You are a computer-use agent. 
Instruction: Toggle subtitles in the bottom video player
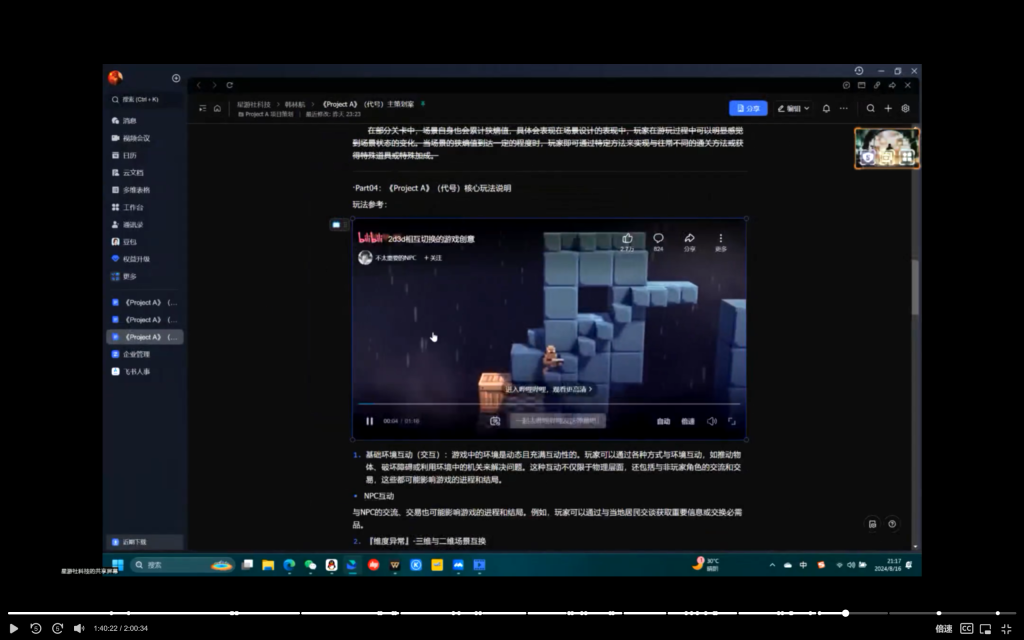966,626
